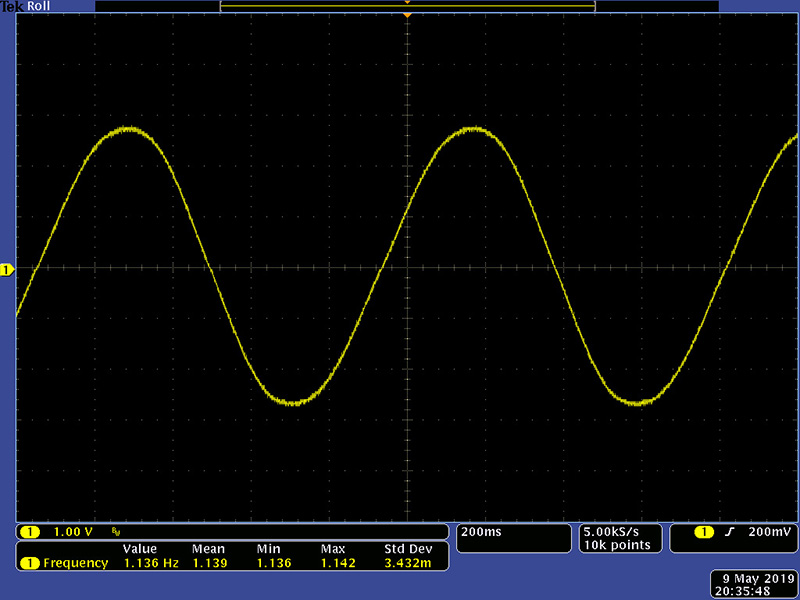Screen dimensions: 800x600
Task: Click the trigger source channel 1 badge
Action: [705, 531]
